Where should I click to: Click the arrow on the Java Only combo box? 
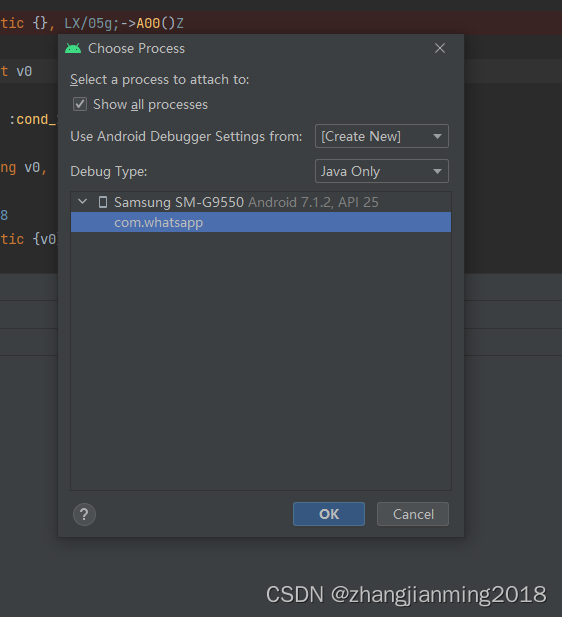pyautogui.click(x=437, y=171)
